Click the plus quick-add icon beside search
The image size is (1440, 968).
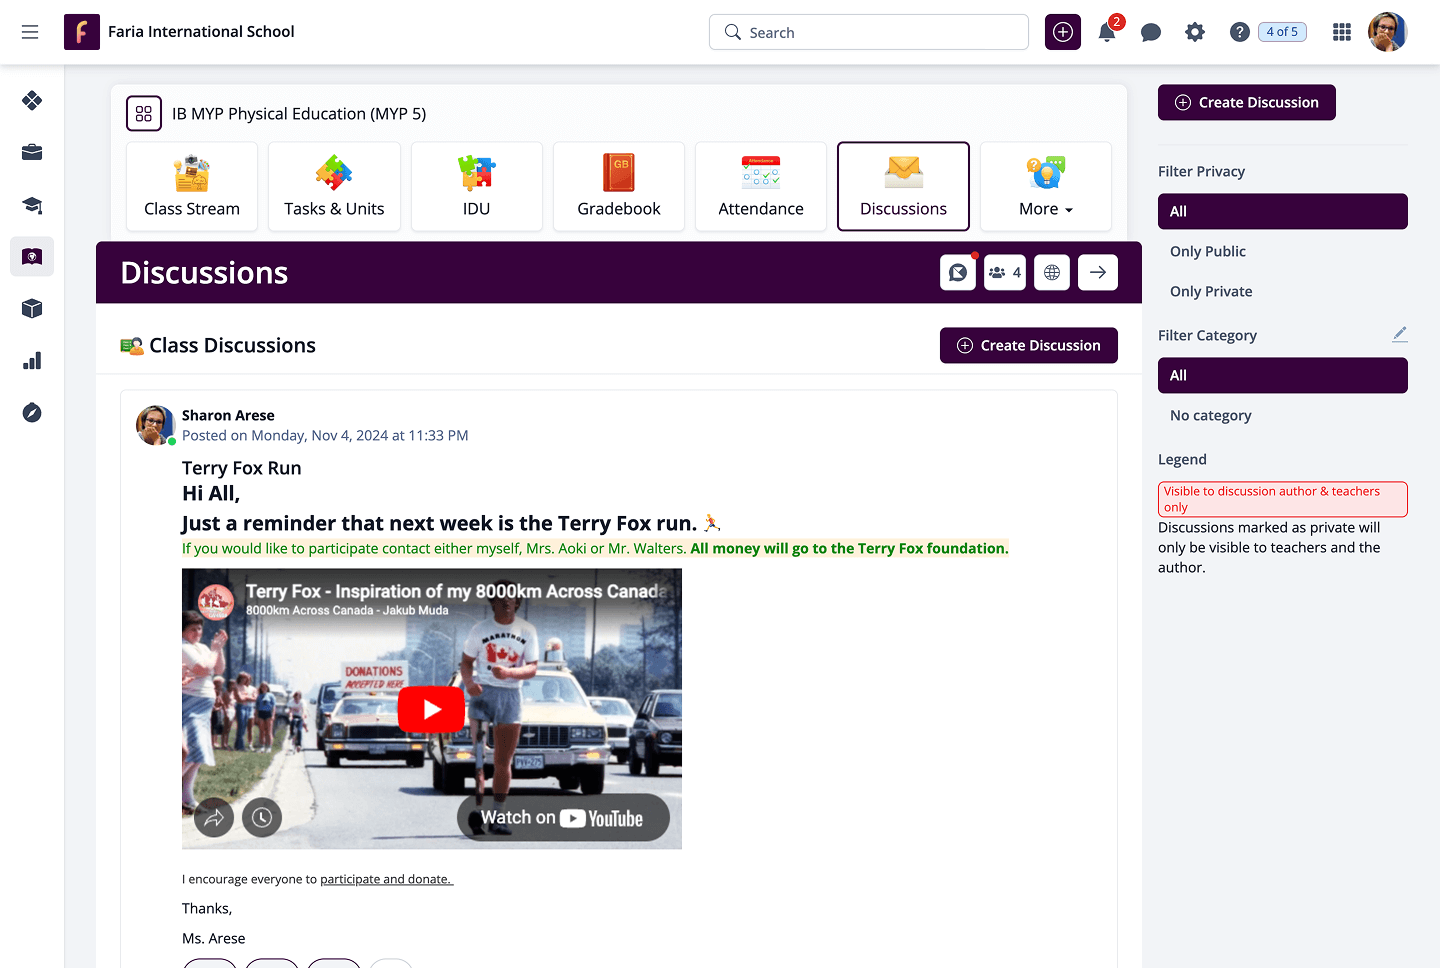pos(1063,33)
